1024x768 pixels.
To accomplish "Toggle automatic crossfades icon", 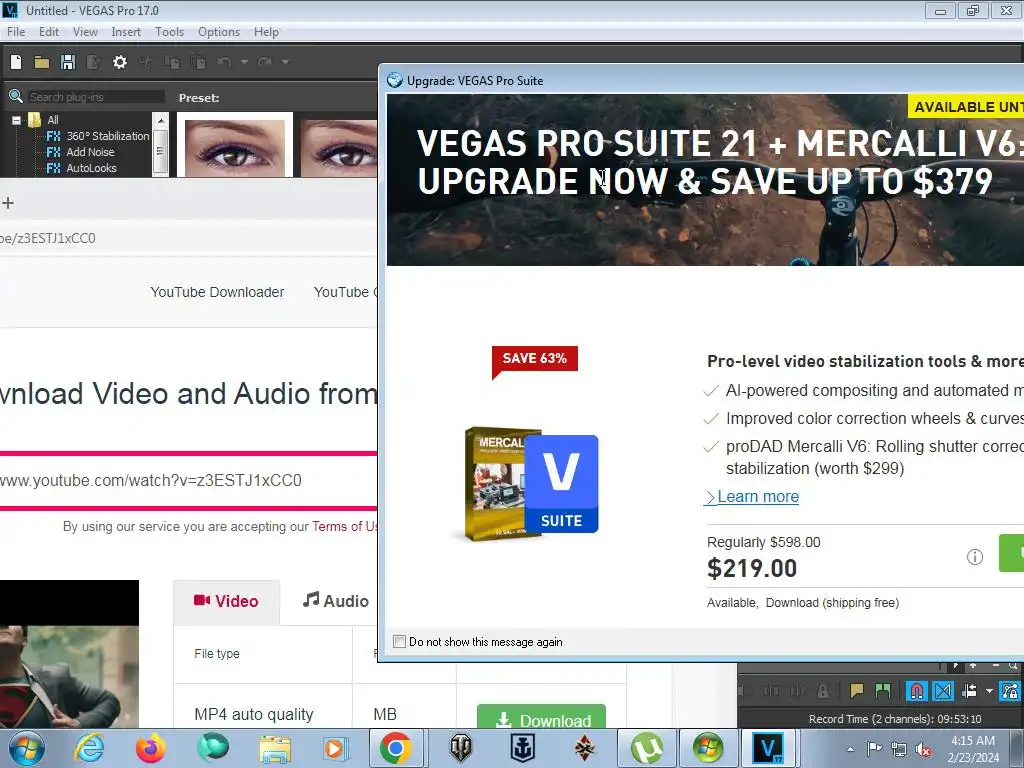I will (x=943, y=690).
